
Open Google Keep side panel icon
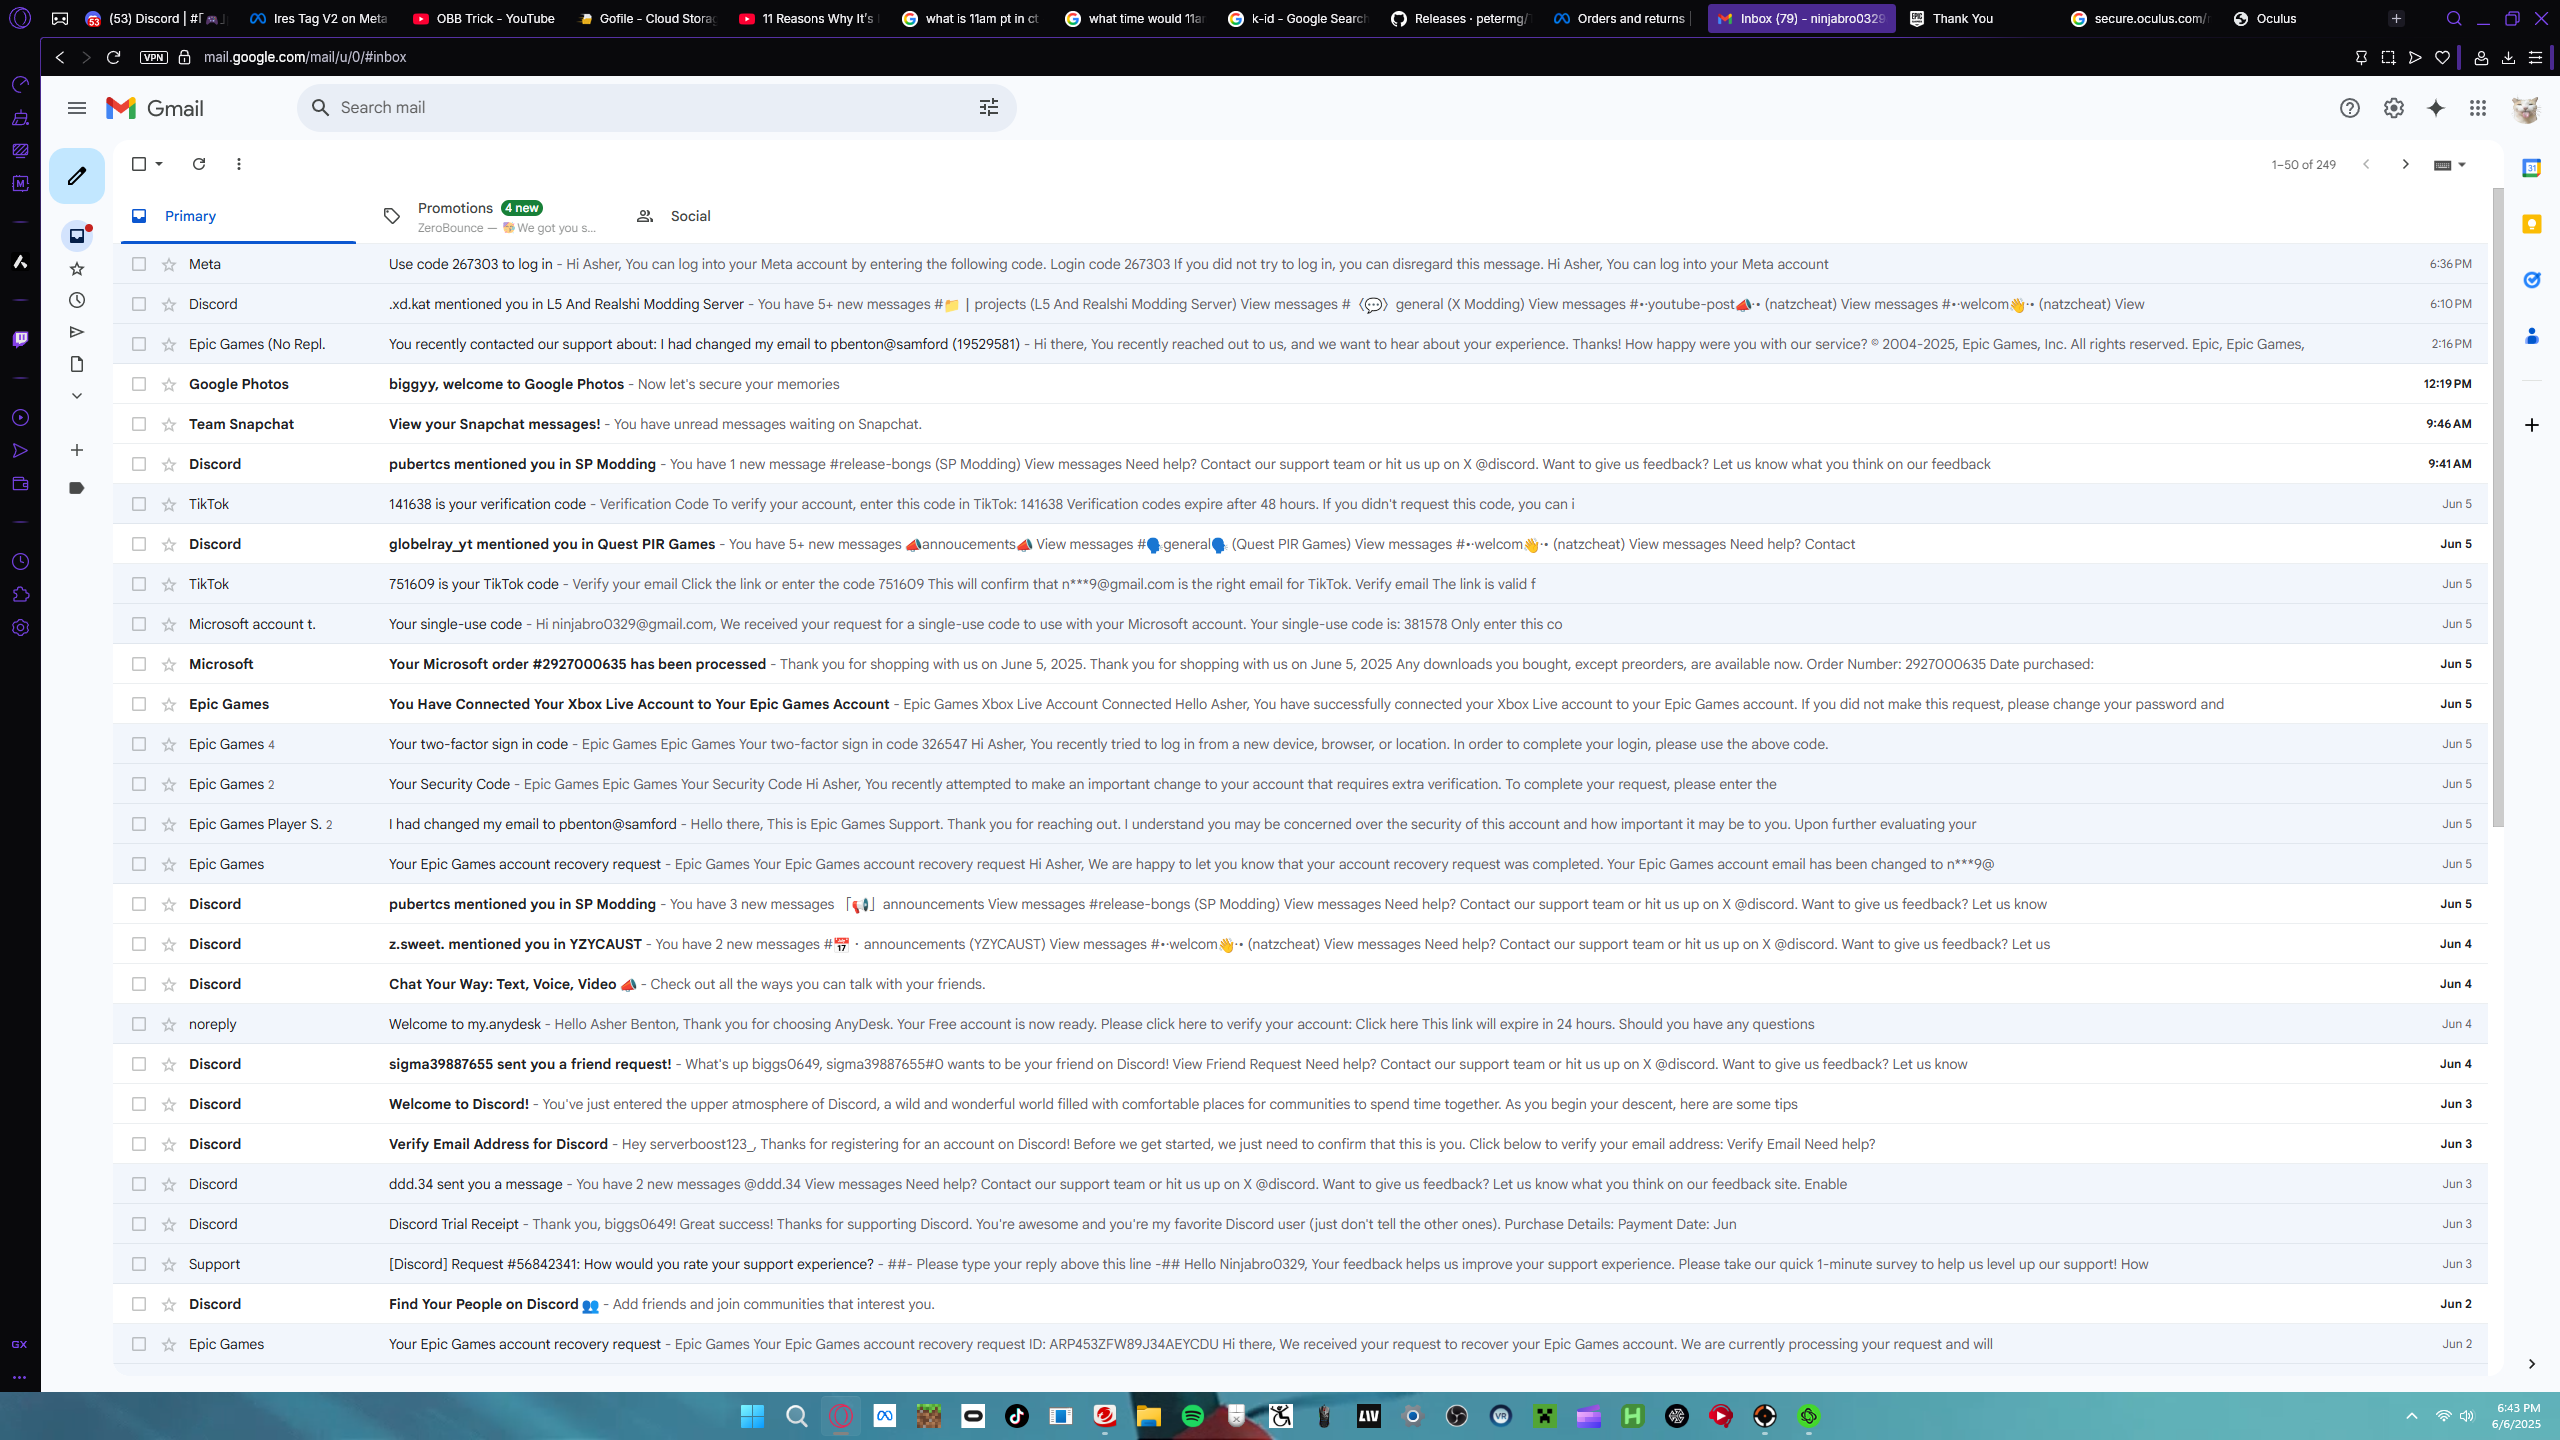[2532, 224]
